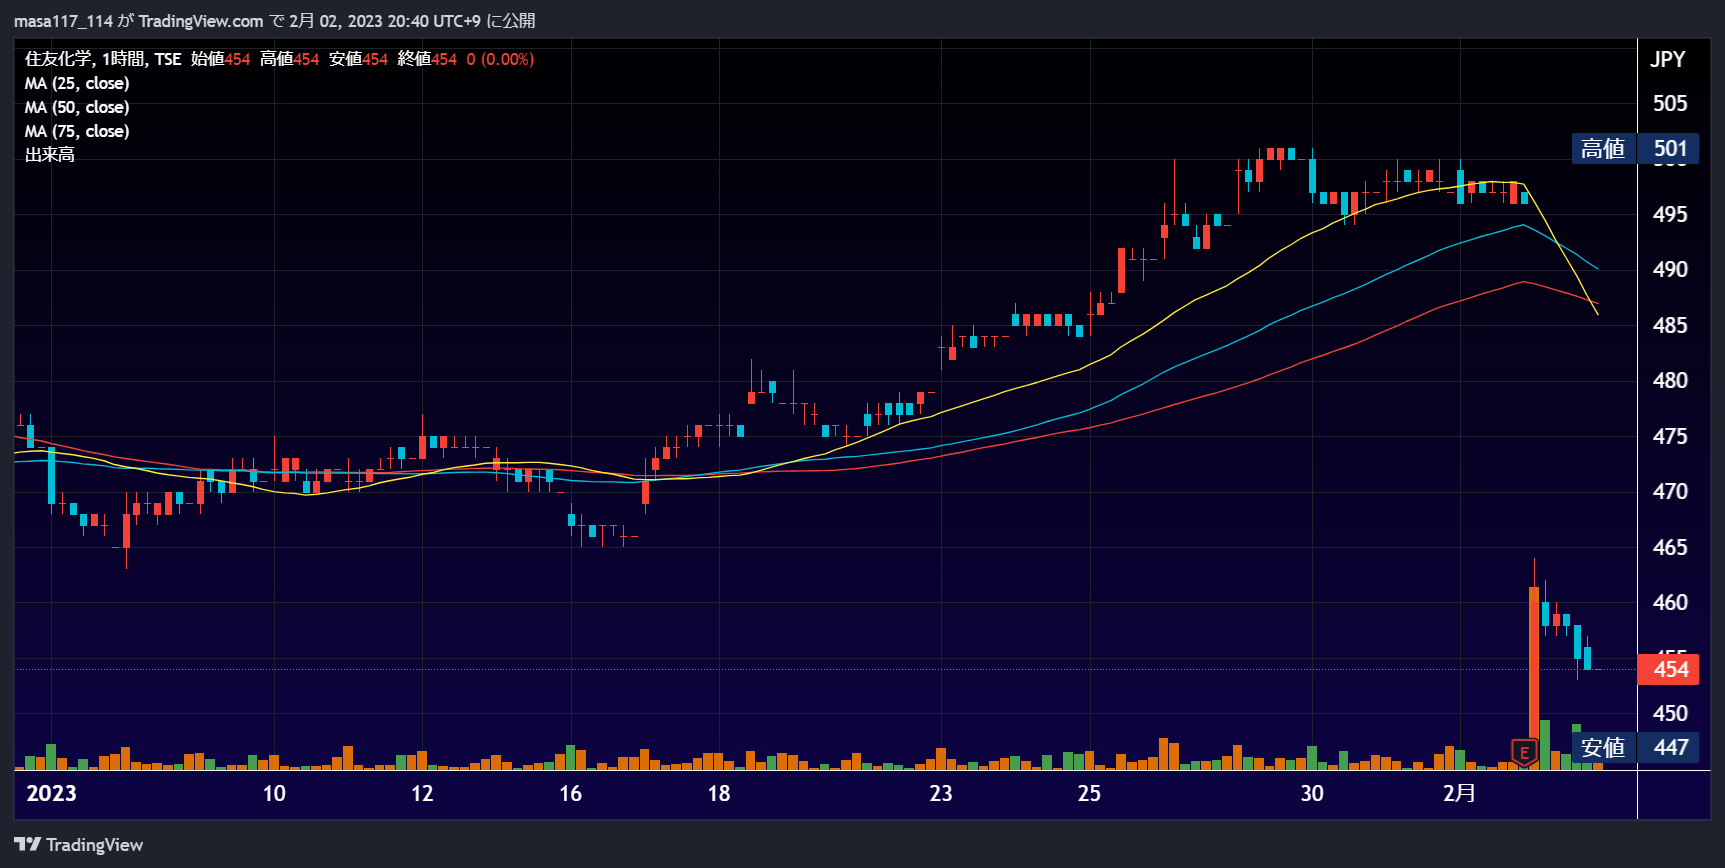1725x868 pixels.
Task: Select the MA (50, close) indicator label
Action: pyautogui.click(x=77, y=107)
